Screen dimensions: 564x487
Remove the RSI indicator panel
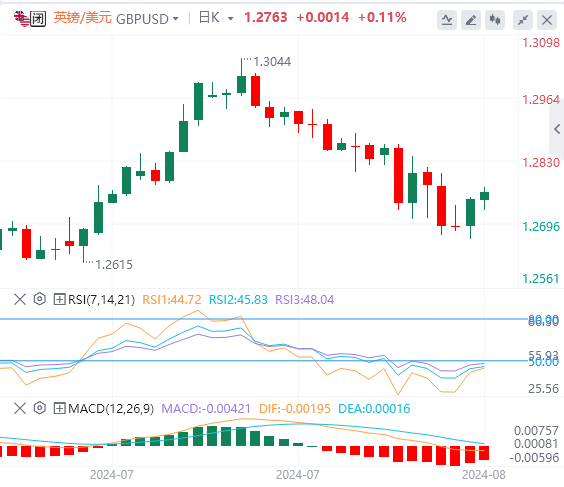(20, 299)
